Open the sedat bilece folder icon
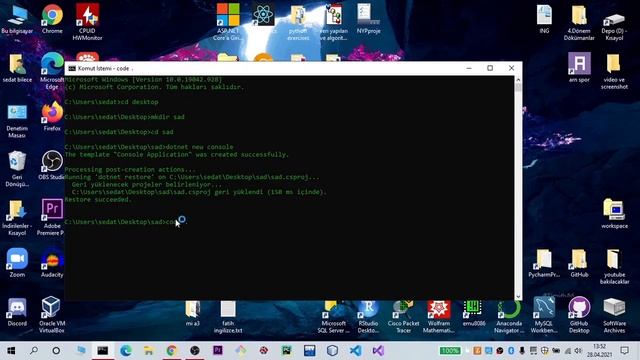Viewport: 640px width, 360px height. pos(17,68)
